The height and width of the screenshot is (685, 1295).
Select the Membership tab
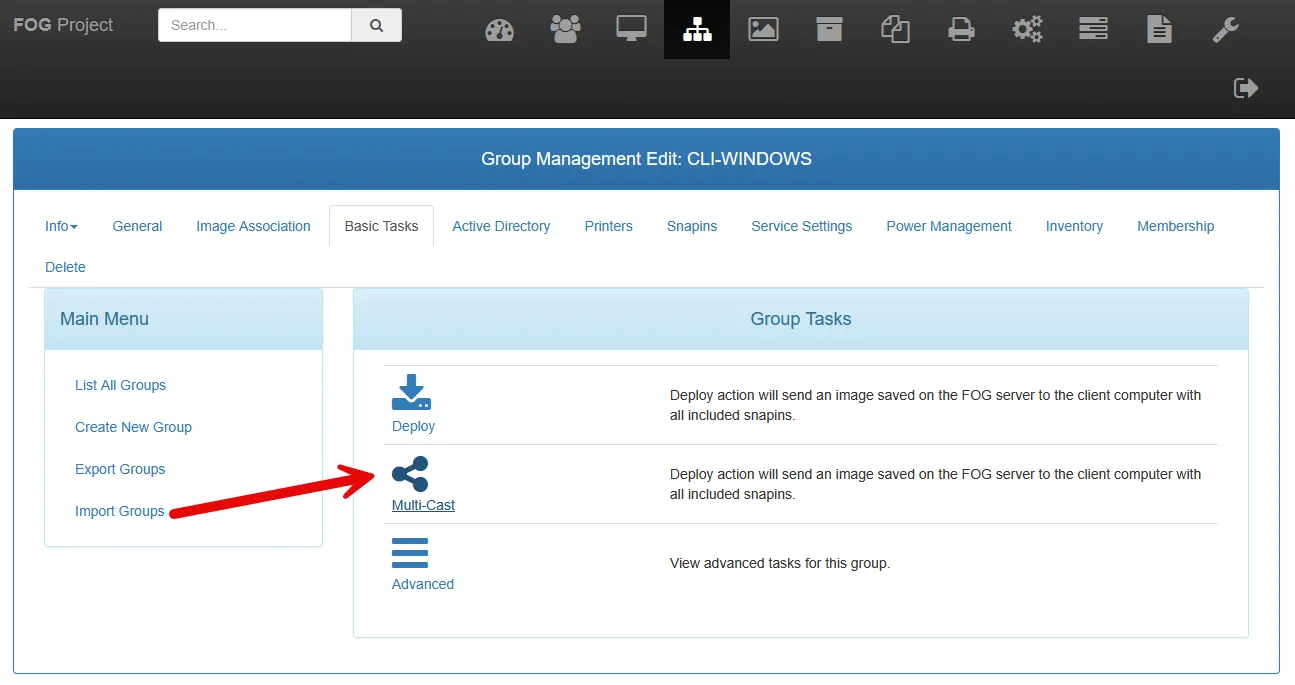coord(1175,226)
